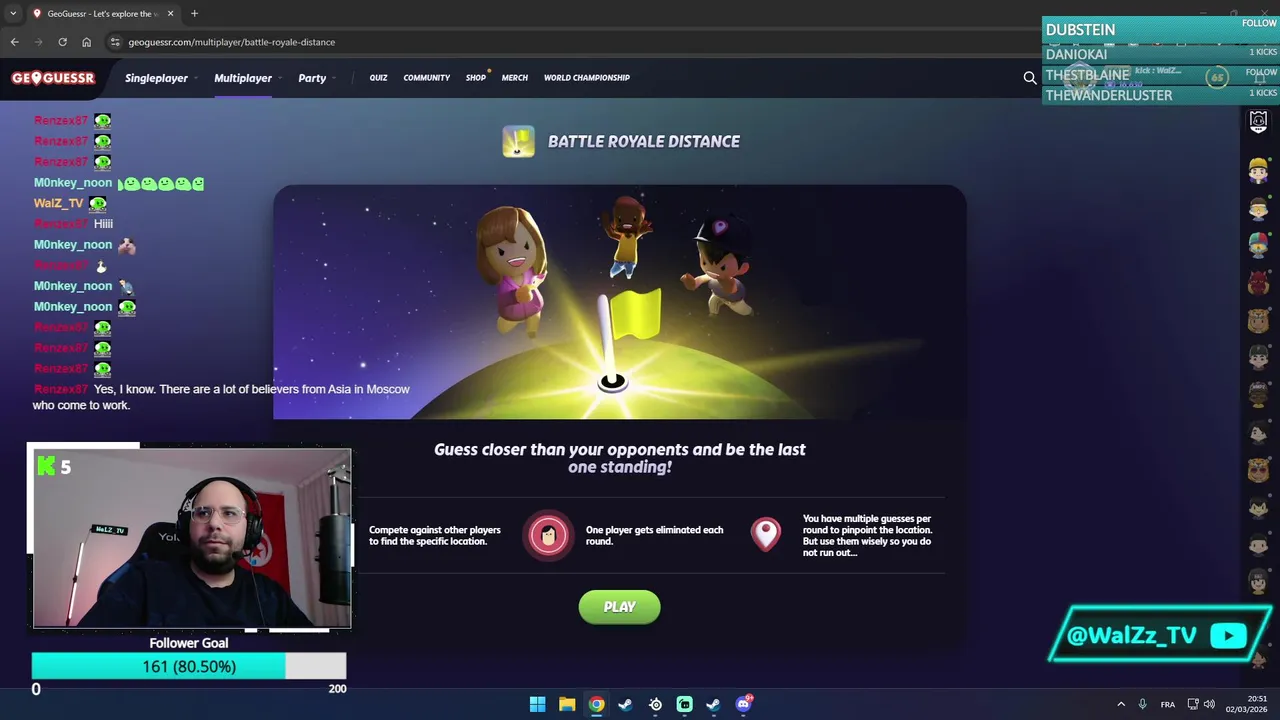This screenshot has height=720, width=1280.
Task: Close the GeoGuessr browser tab
Action: pyautogui.click(x=170, y=14)
